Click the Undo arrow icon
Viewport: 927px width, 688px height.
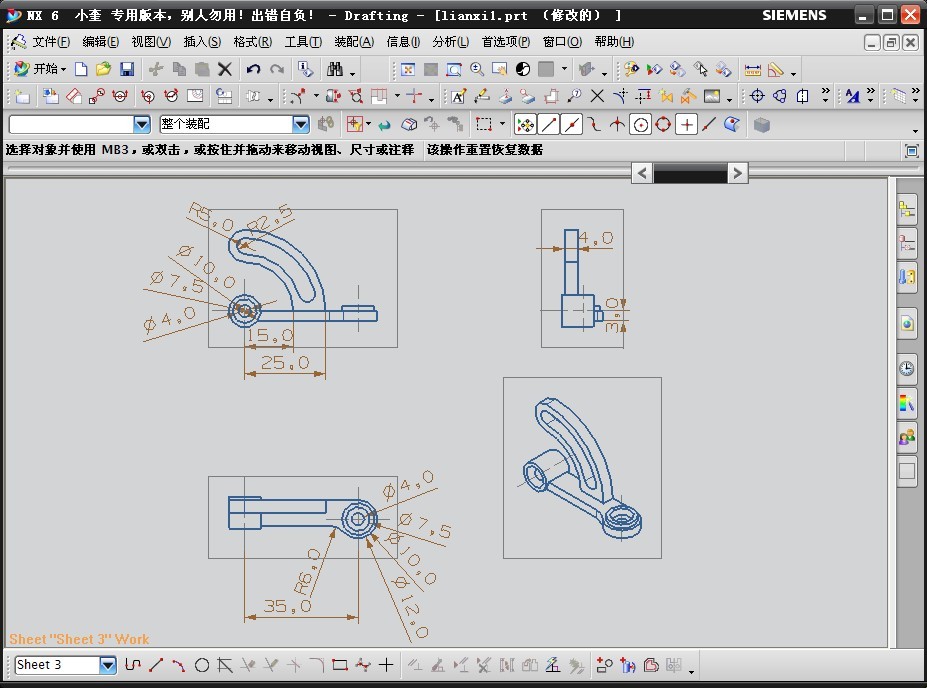point(253,69)
